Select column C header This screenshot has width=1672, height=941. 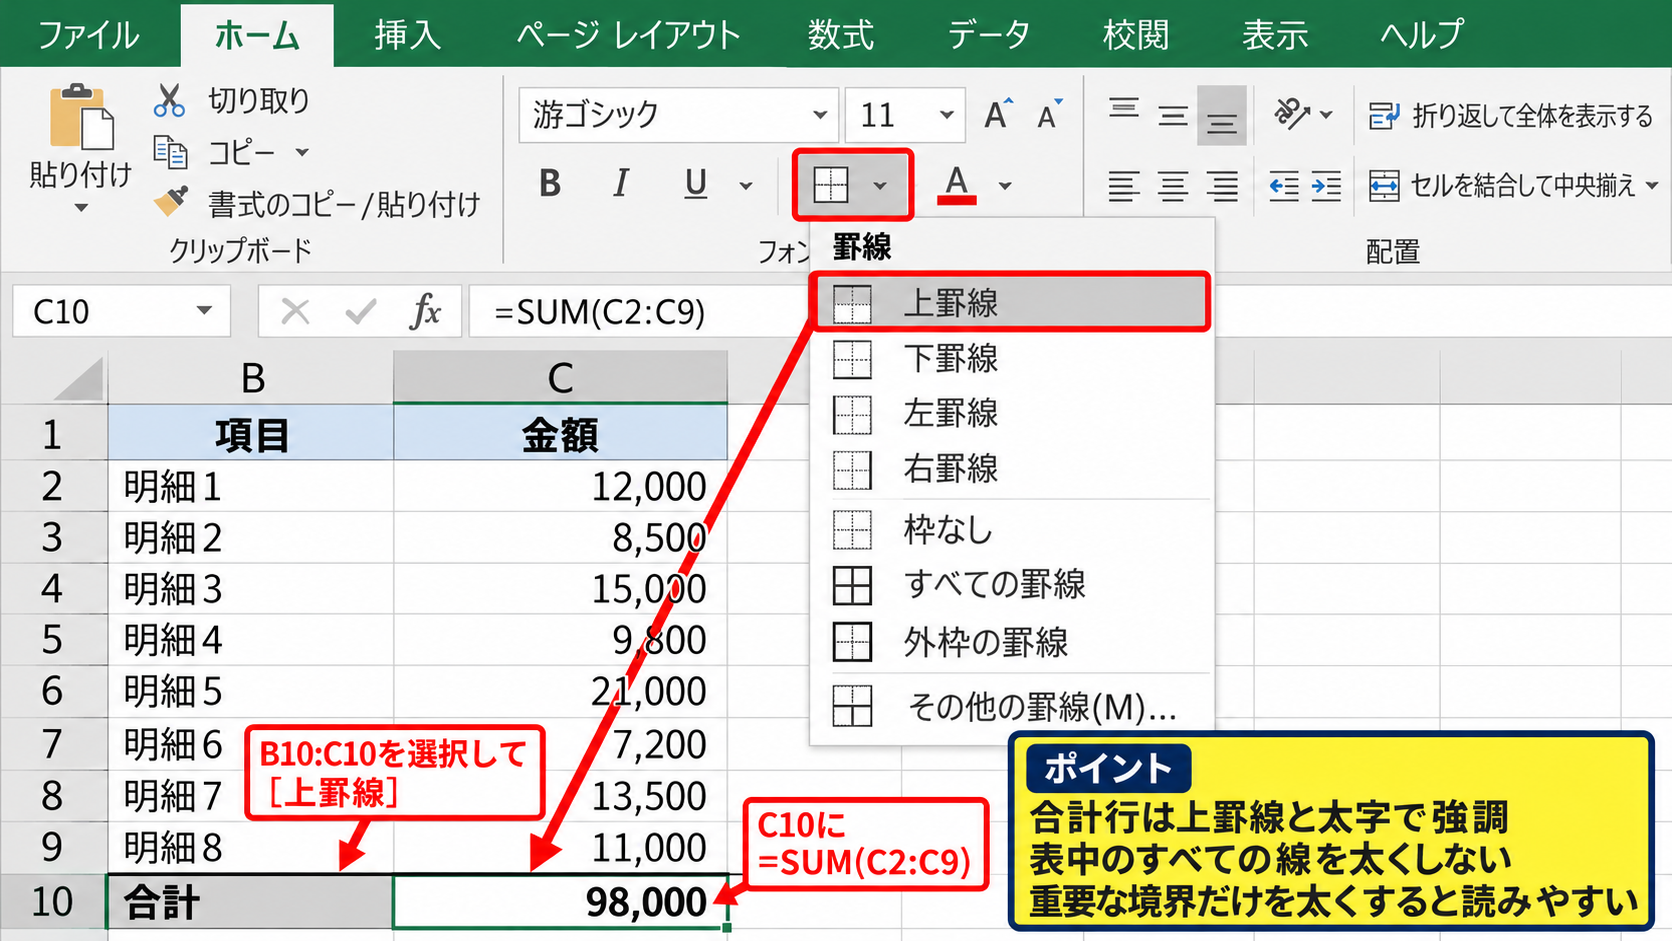coord(560,378)
